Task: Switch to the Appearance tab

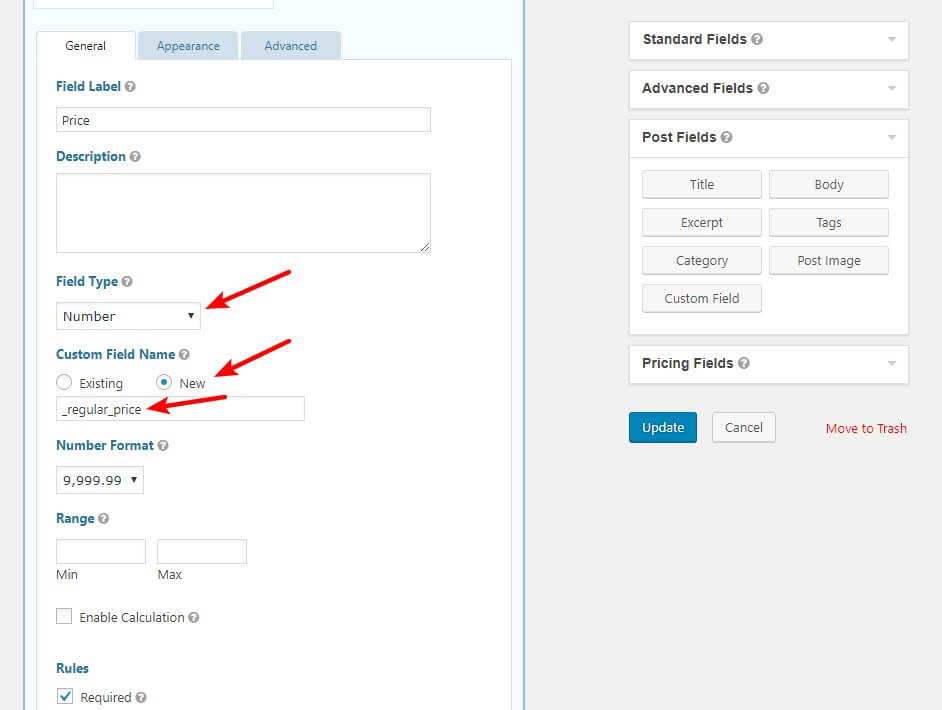Action: (188, 45)
